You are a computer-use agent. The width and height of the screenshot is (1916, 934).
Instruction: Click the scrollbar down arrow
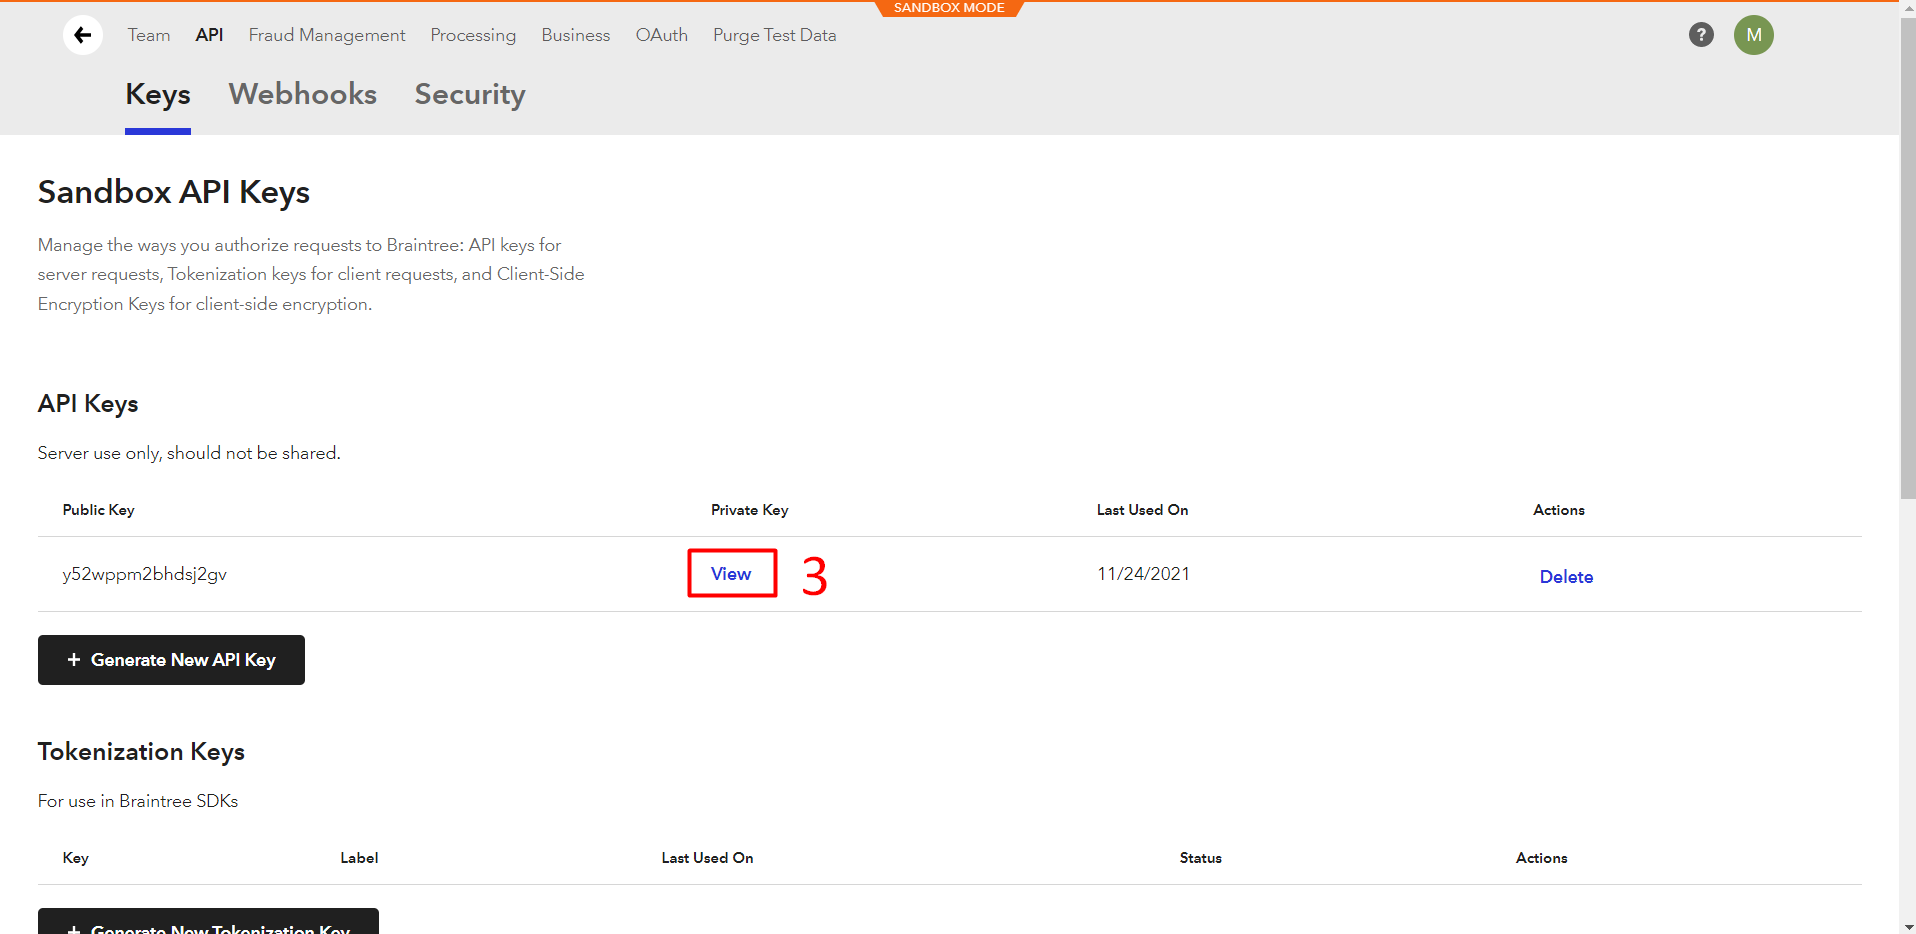(x=1907, y=925)
